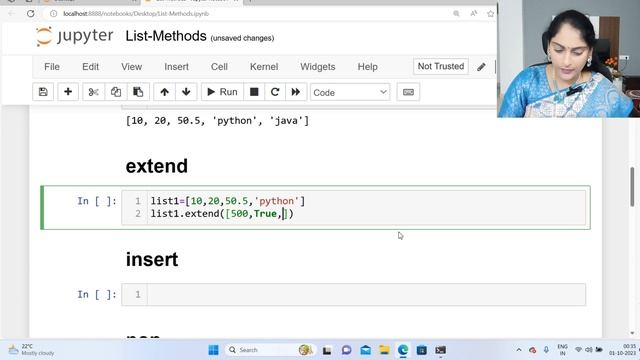Open the terminal icon on the taskbar
The width and height of the screenshot is (640, 360).
coord(440,350)
